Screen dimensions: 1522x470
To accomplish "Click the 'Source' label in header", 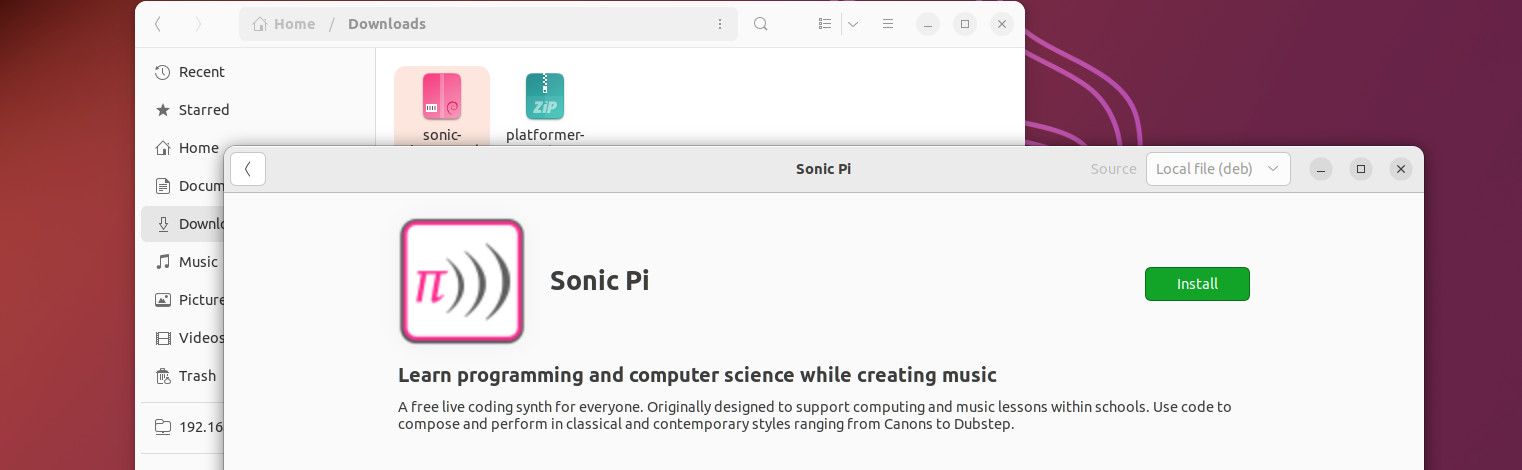I will point(1113,169).
